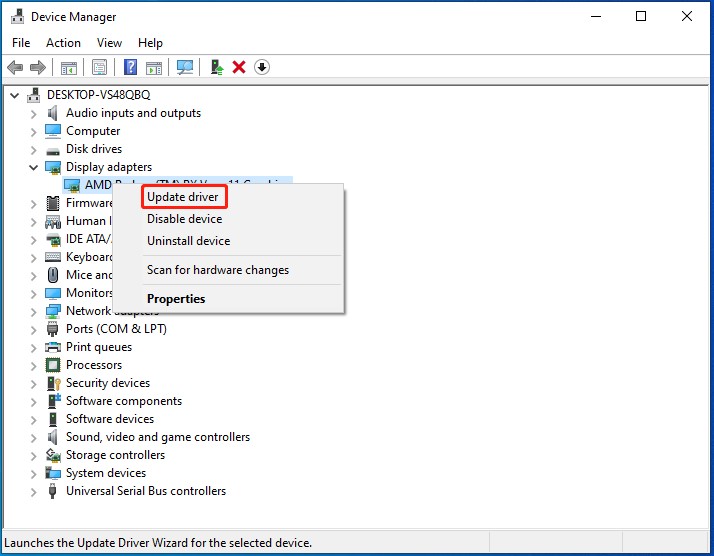Open the View menu in menu bar
This screenshot has height=556, width=714.
coord(109,43)
